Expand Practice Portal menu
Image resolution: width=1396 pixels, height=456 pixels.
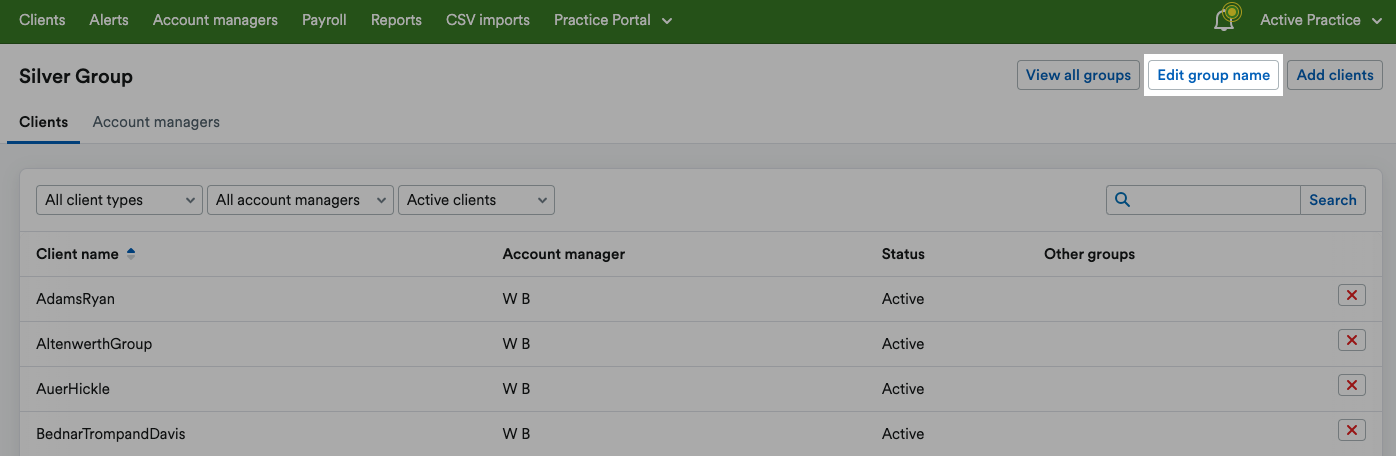[613, 20]
